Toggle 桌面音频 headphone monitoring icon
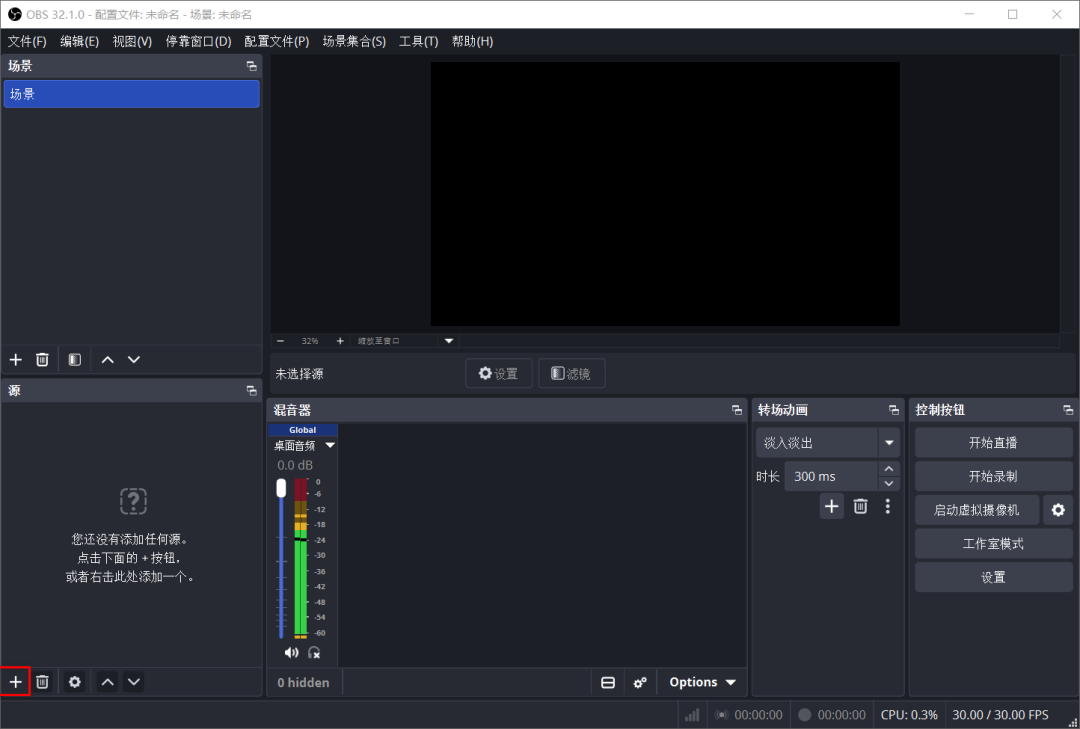This screenshot has height=729, width=1080. 314,652
